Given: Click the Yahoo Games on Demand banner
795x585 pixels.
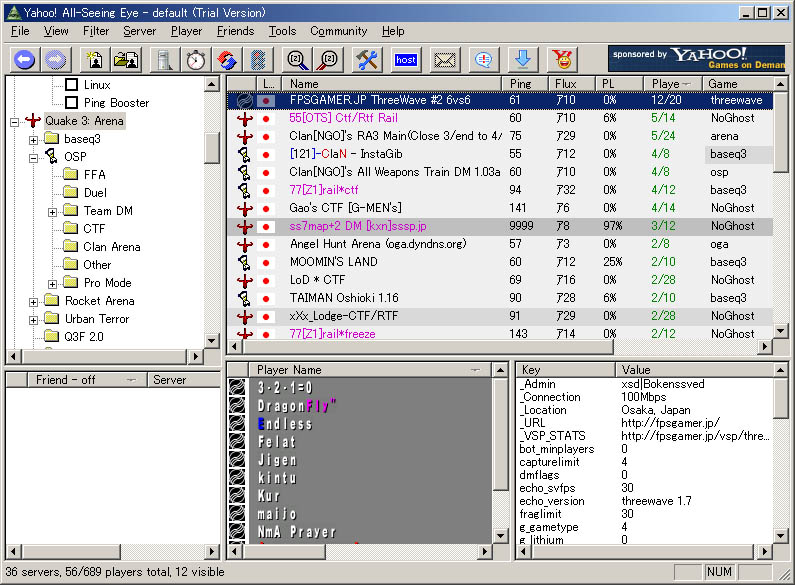Looking at the screenshot, I should pyautogui.click(x=696, y=59).
